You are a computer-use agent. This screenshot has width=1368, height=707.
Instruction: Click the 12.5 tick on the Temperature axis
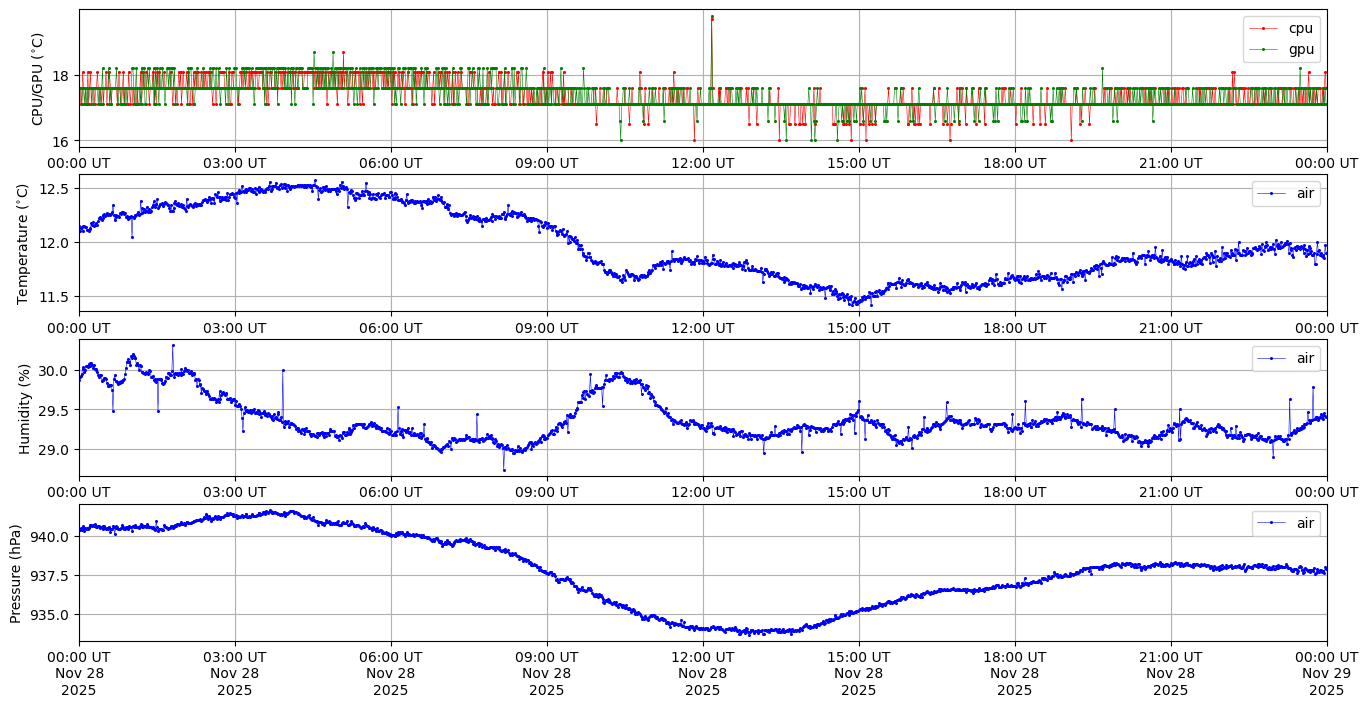pyautogui.click(x=52, y=189)
